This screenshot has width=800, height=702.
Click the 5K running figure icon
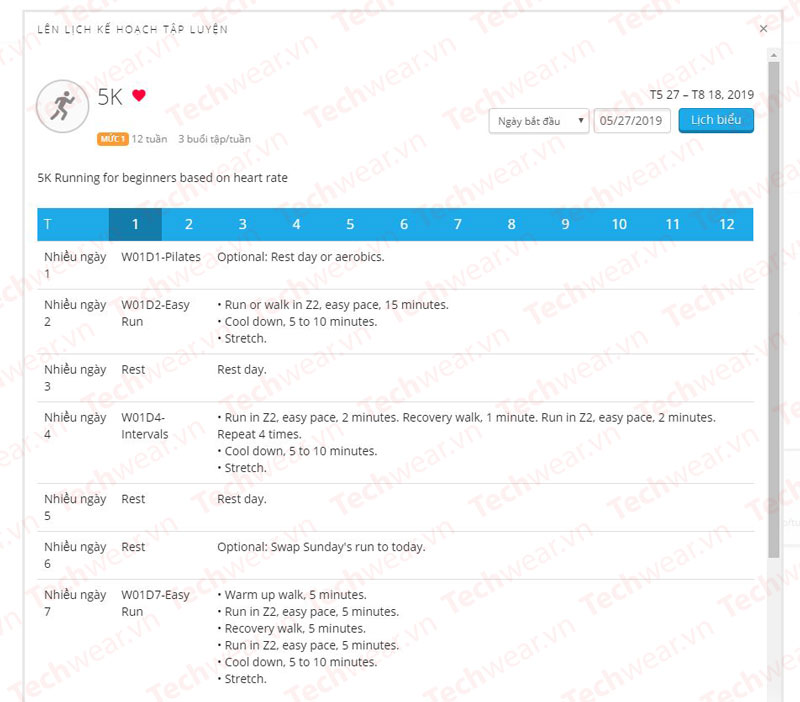point(62,106)
